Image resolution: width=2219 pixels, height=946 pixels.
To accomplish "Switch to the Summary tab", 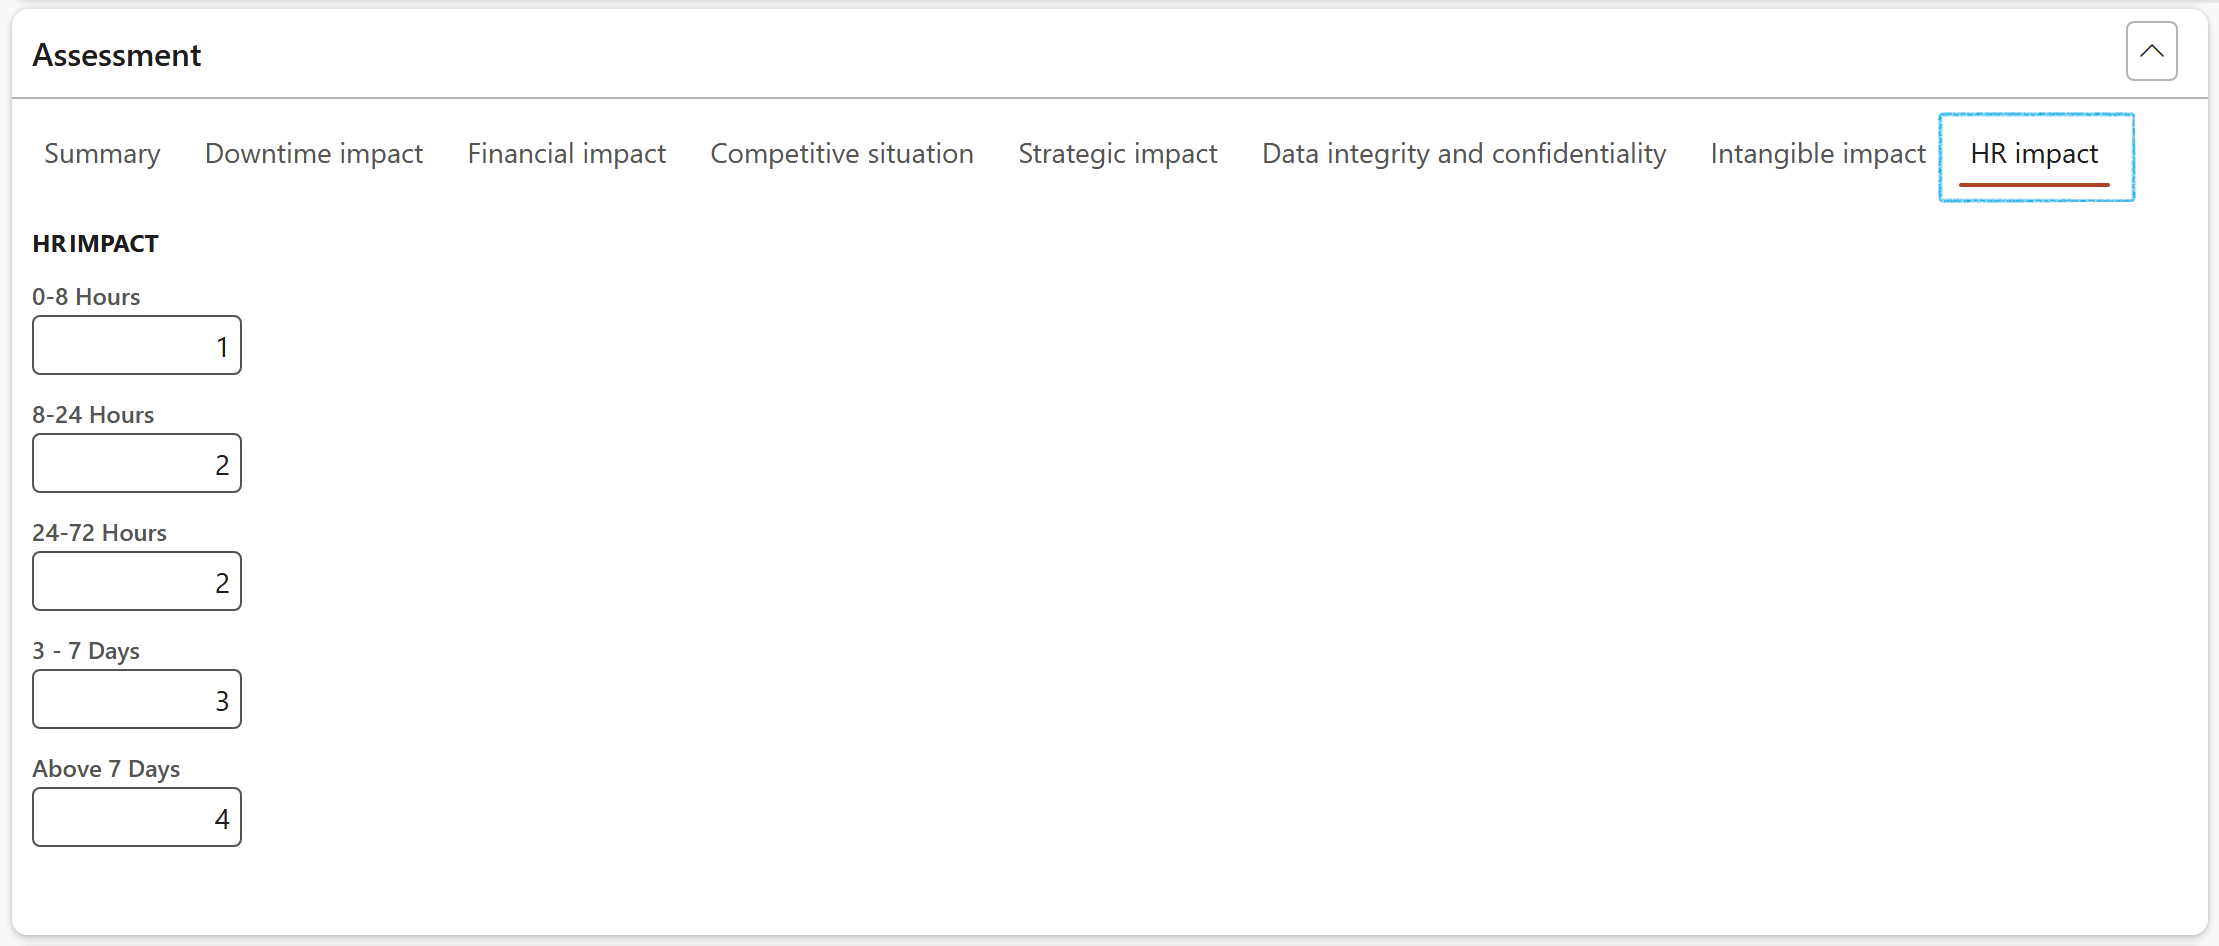I will click(x=102, y=154).
